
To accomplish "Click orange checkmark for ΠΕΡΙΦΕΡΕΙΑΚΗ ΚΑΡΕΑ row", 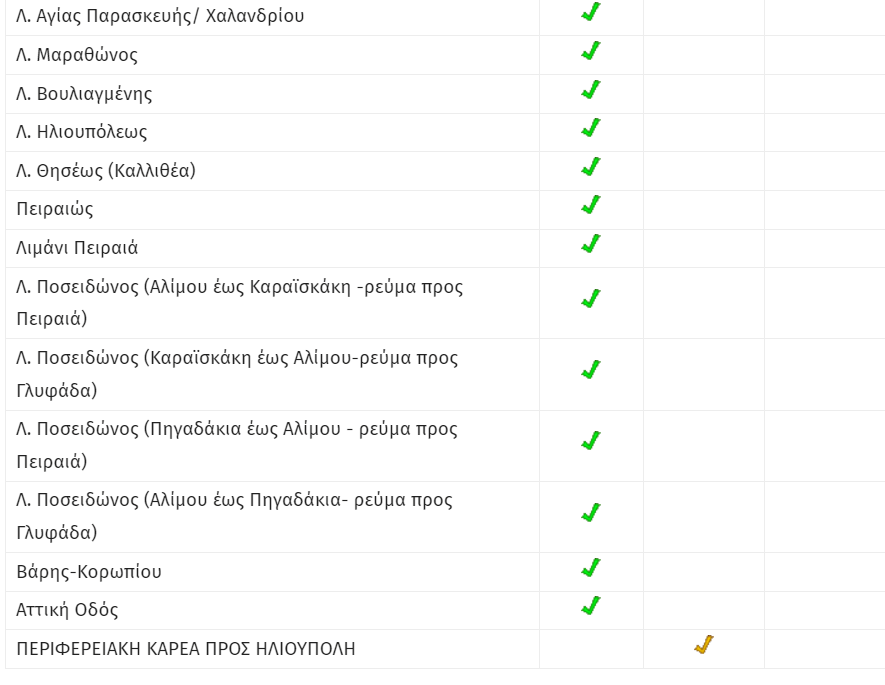I will click(x=704, y=644).
